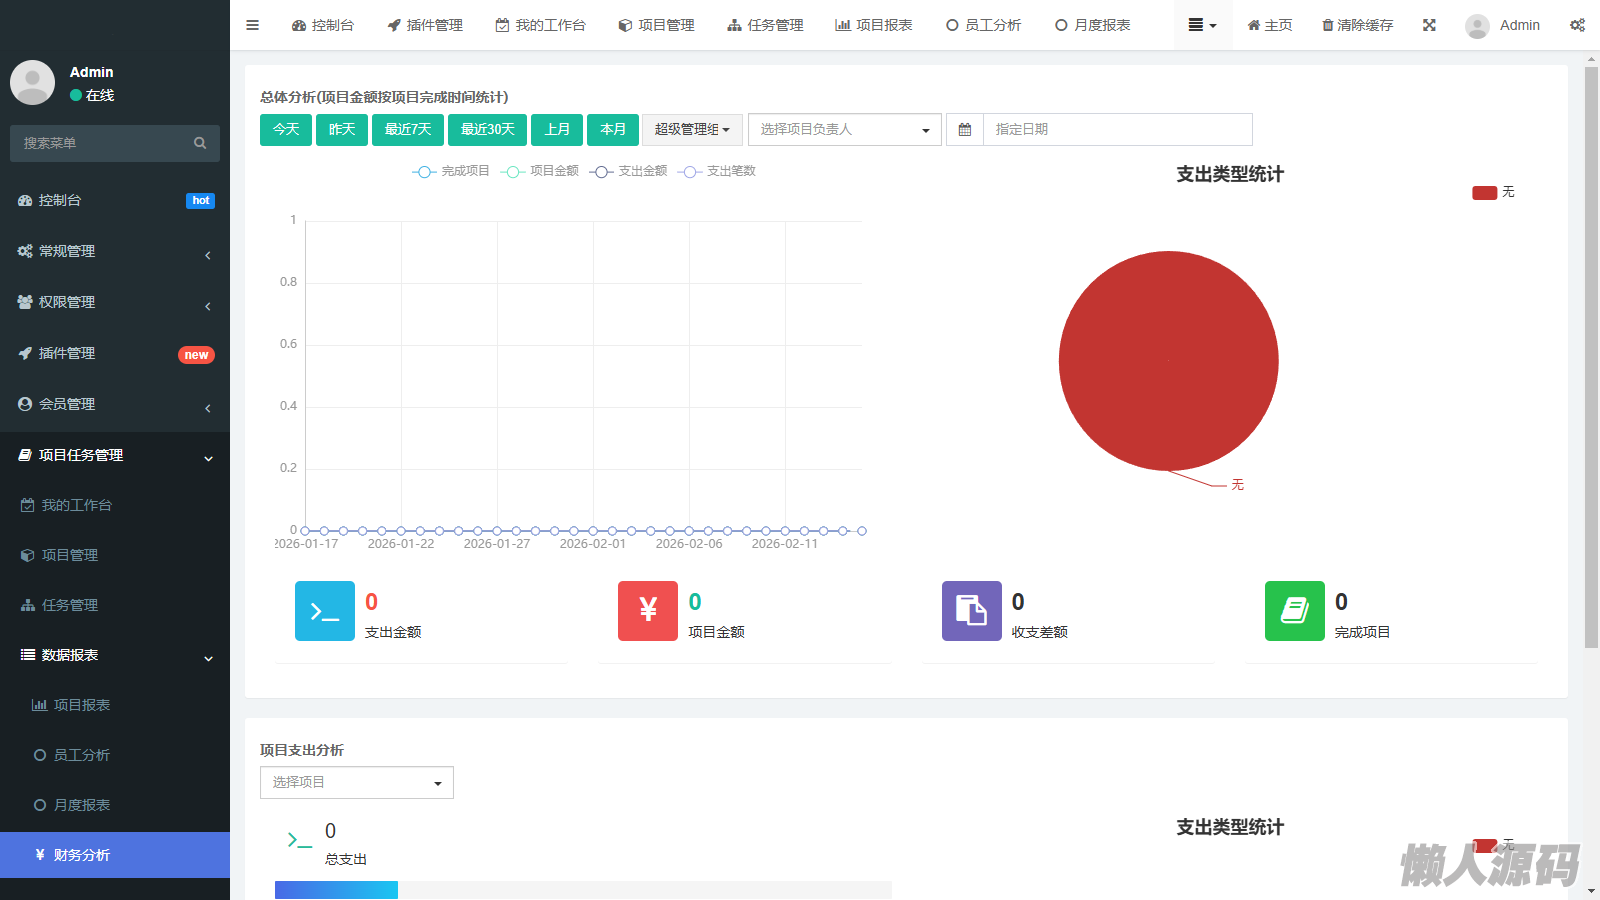Toggle 完成项目 series in chart legend
Viewport: 1600px width, 900px height.
[x=451, y=172]
